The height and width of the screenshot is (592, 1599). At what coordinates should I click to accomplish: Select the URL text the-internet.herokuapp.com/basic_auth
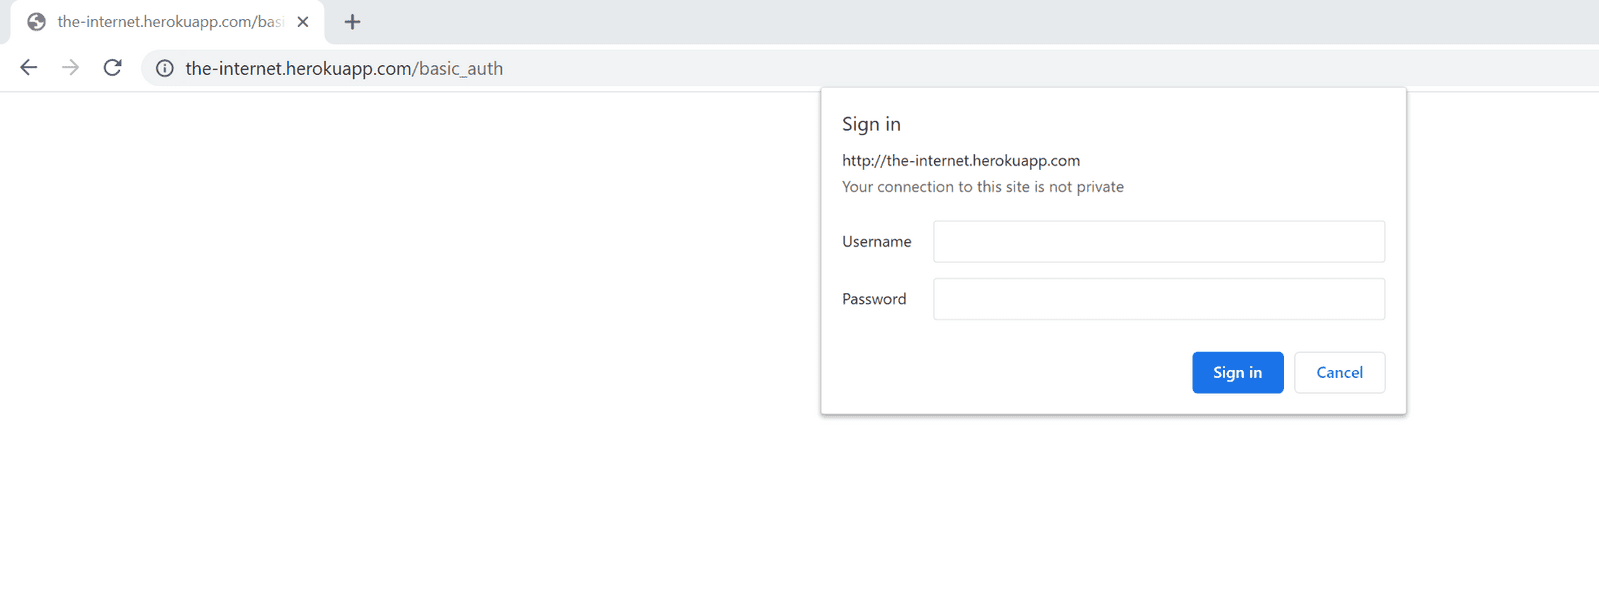(343, 68)
